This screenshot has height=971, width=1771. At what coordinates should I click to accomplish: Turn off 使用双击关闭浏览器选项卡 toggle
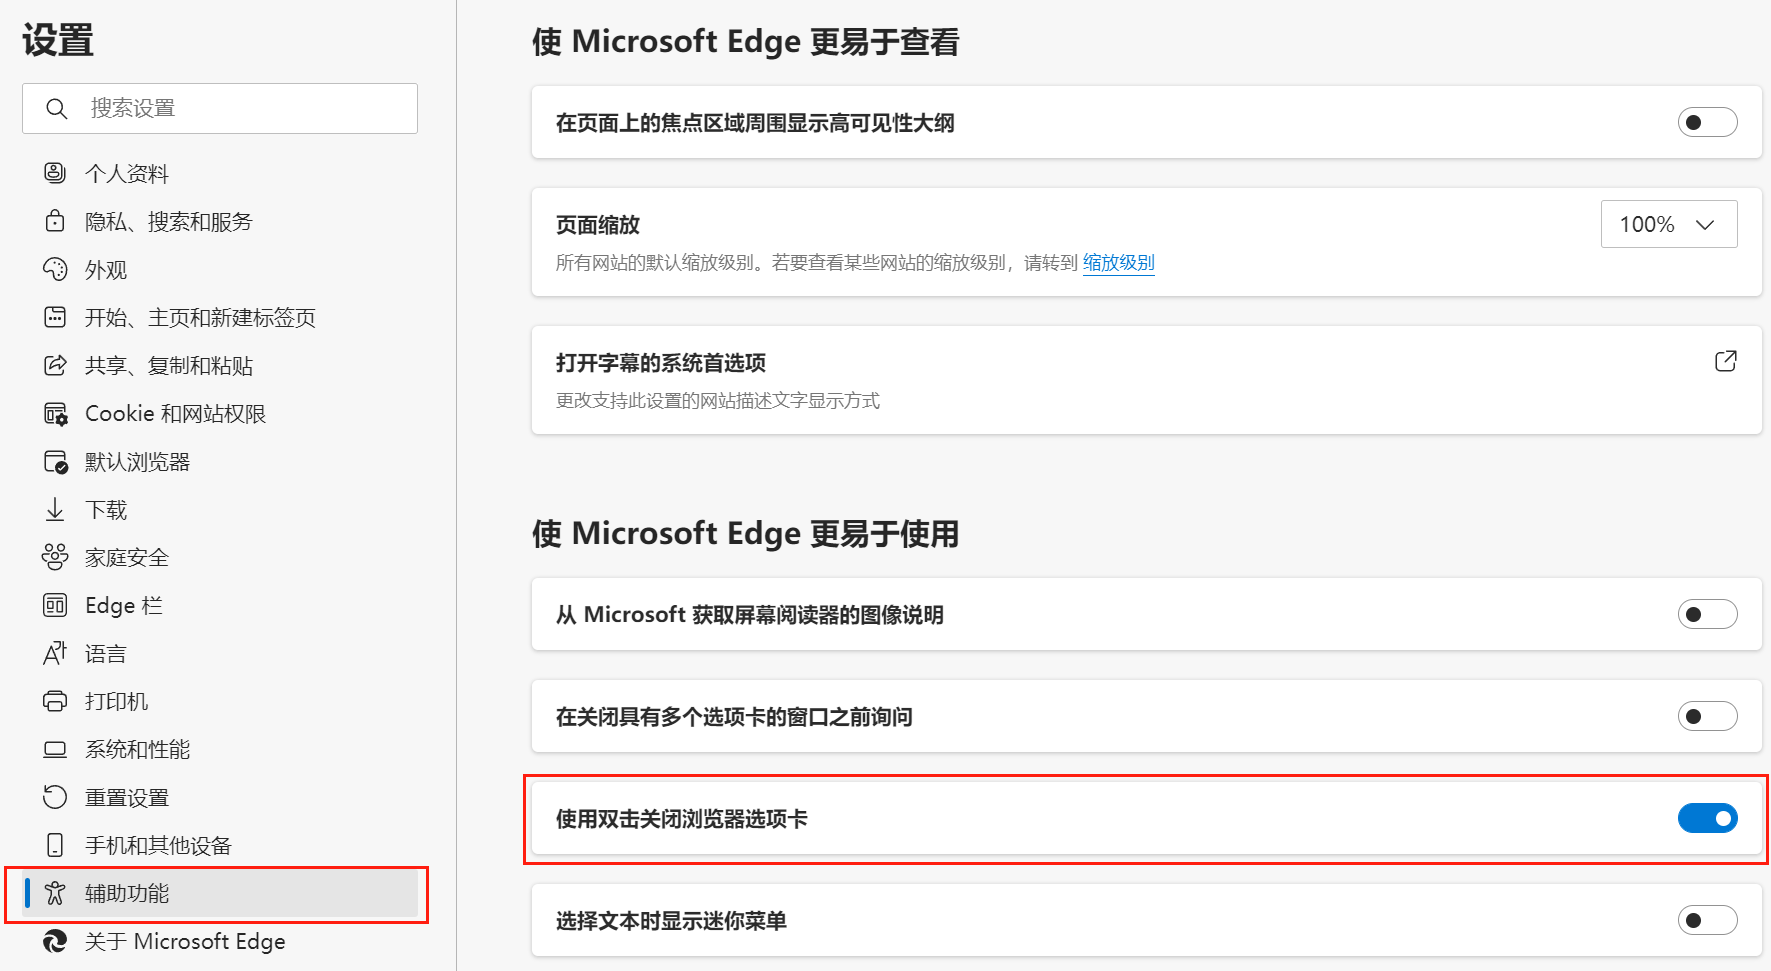[x=1707, y=819]
